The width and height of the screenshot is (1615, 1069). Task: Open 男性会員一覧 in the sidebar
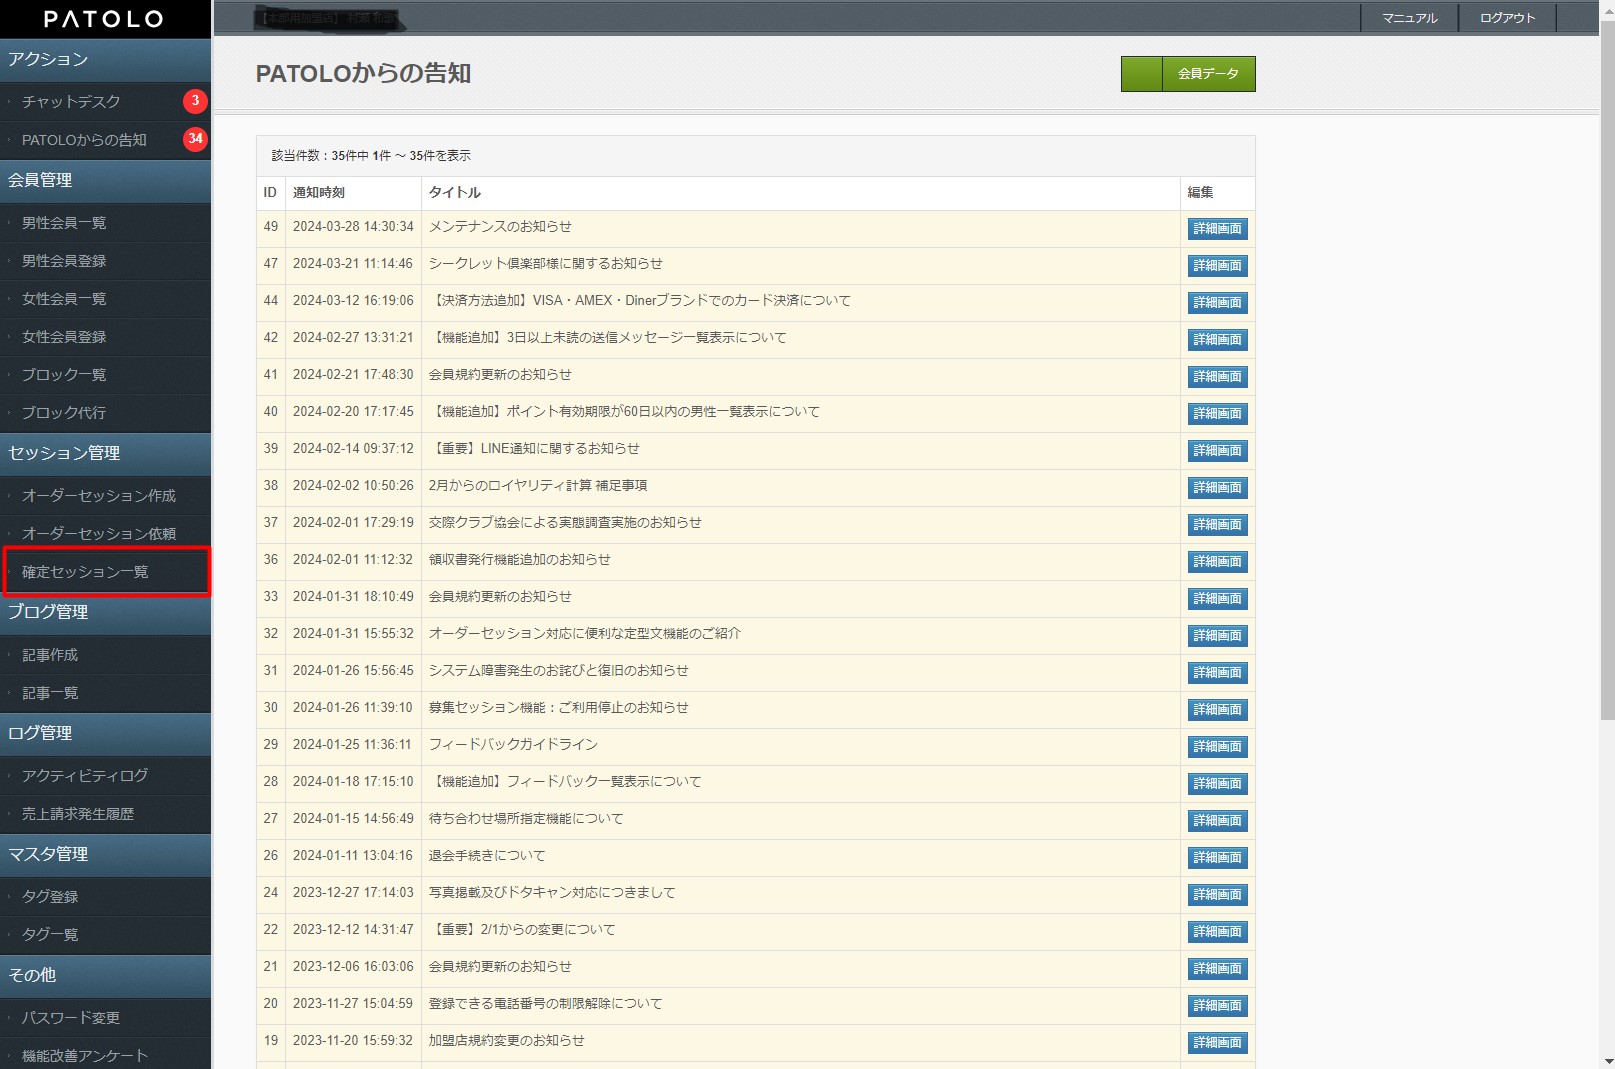click(x=105, y=222)
